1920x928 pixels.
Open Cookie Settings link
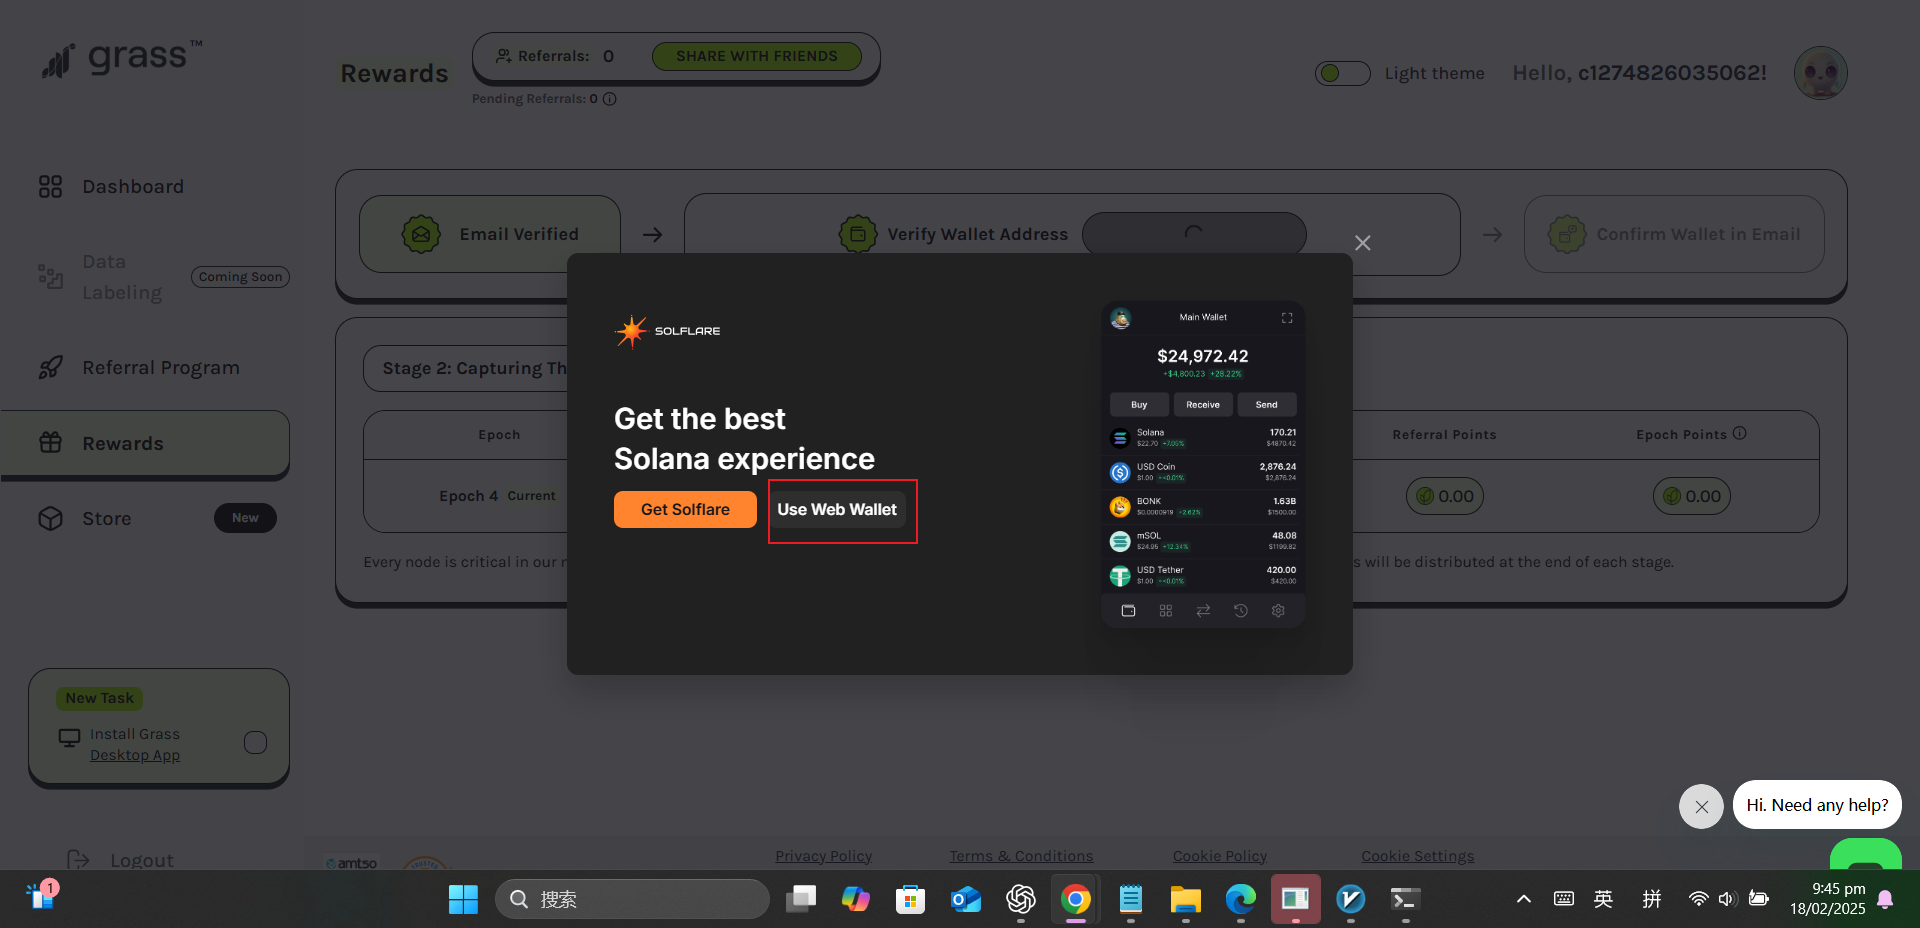1417,856
